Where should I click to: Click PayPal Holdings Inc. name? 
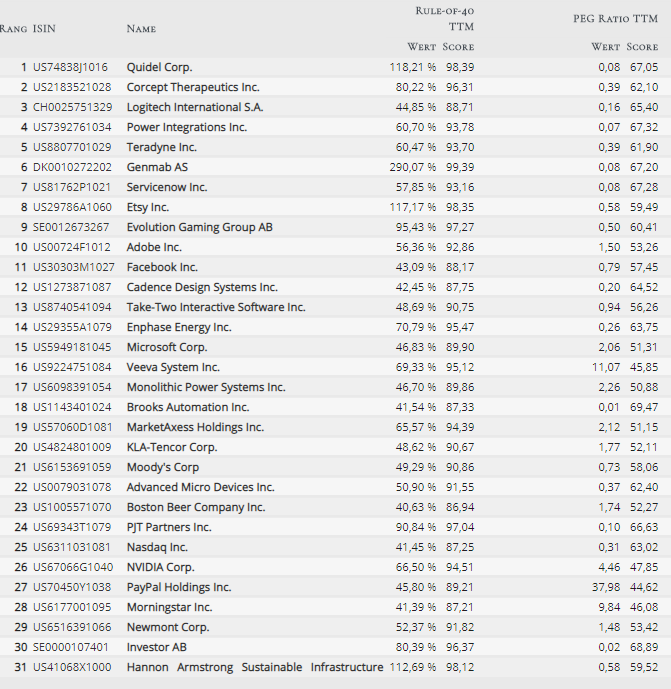pyautogui.click(x=179, y=587)
